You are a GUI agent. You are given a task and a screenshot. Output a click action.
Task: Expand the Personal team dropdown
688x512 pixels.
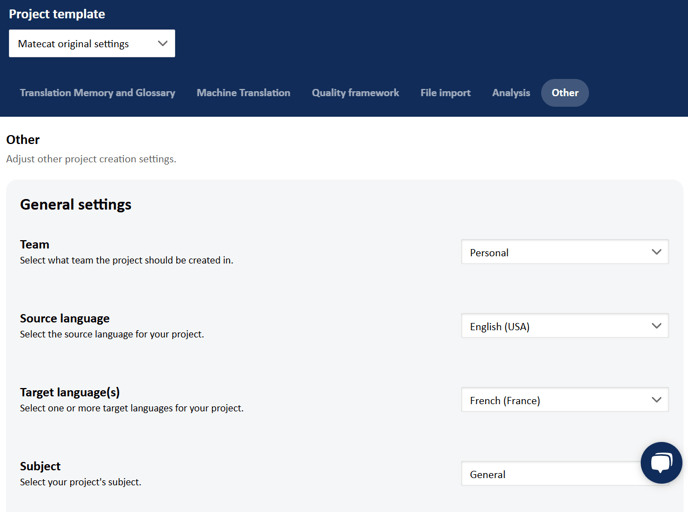(x=565, y=252)
